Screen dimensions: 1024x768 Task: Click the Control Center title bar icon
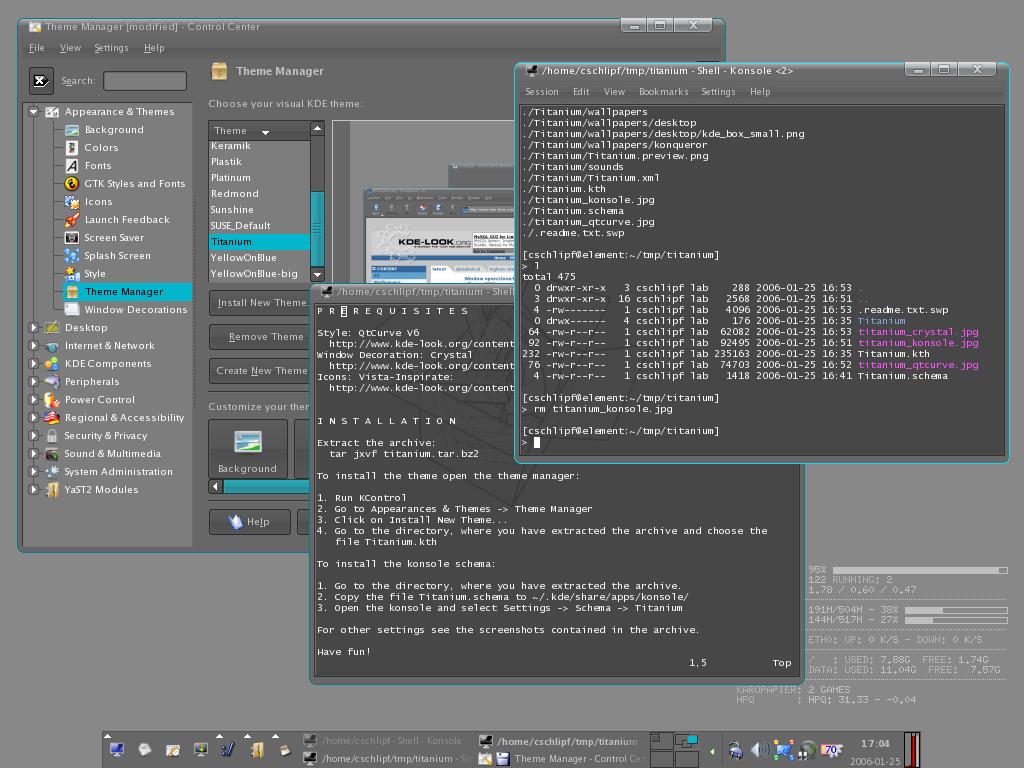(x=35, y=27)
